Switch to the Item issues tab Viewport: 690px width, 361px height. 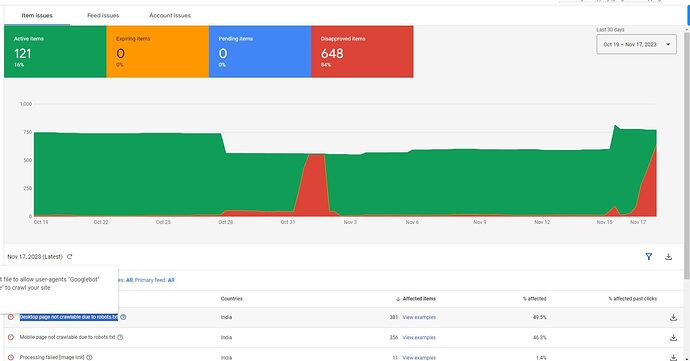tap(37, 15)
